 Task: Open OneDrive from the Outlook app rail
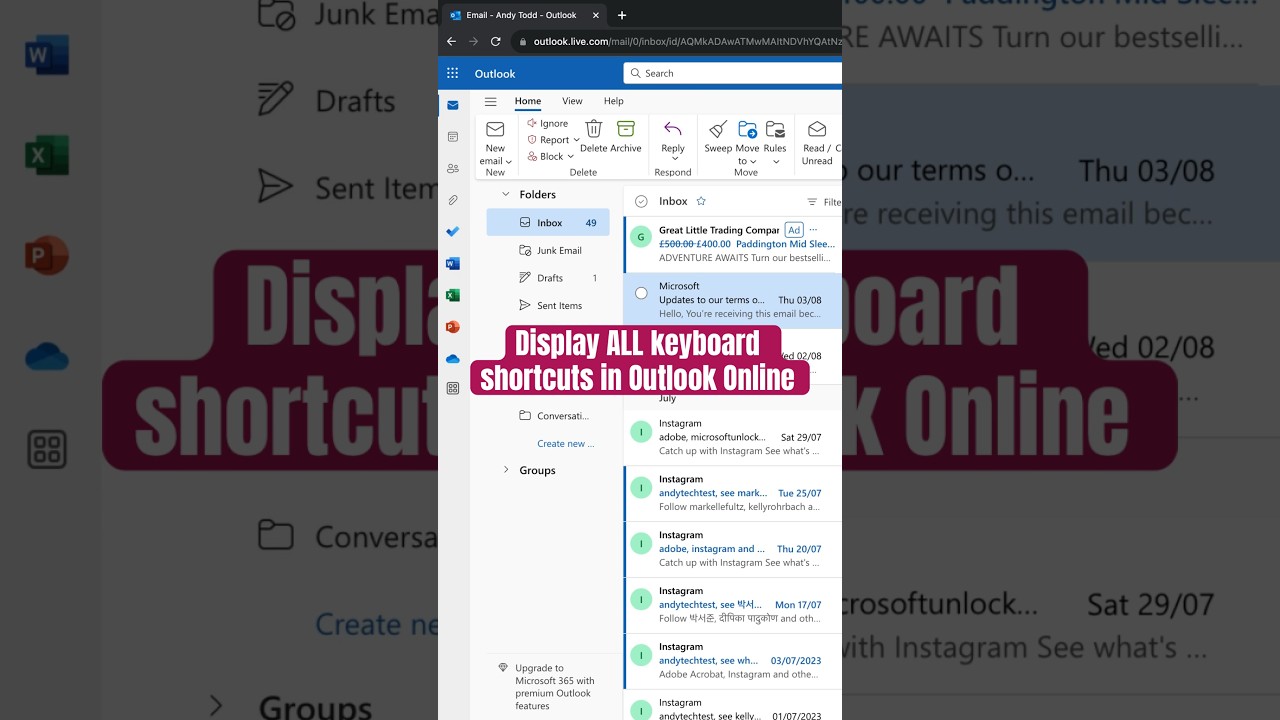453,358
